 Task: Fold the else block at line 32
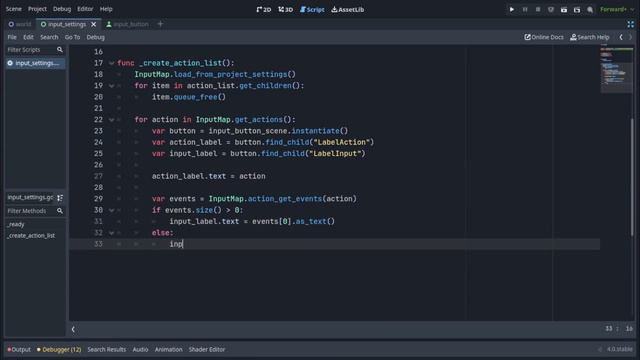click(111, 233)
